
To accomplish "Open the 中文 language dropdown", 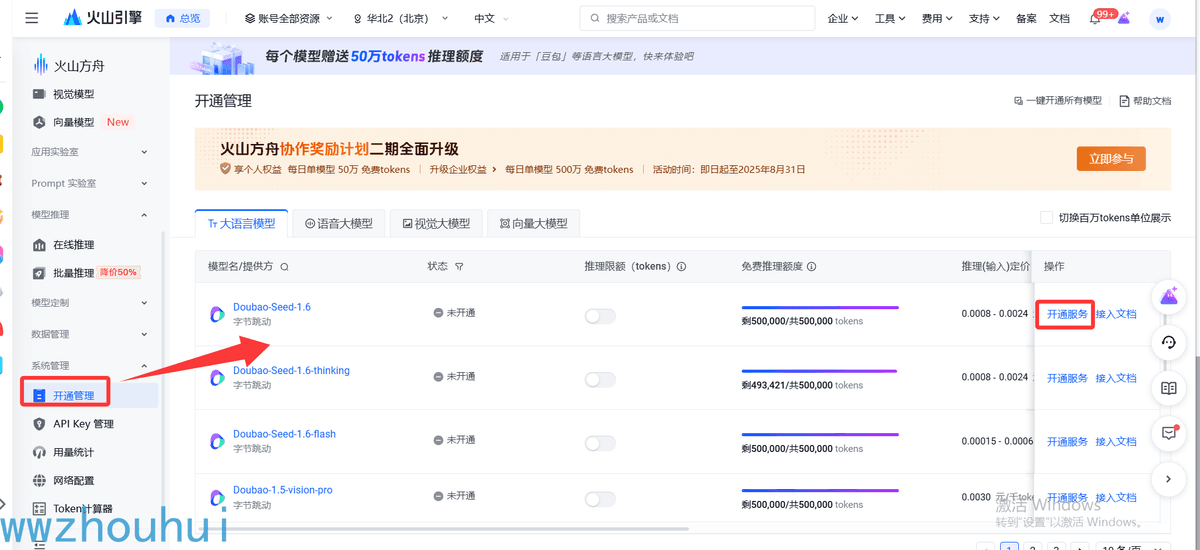I will (x=491, y=19).
